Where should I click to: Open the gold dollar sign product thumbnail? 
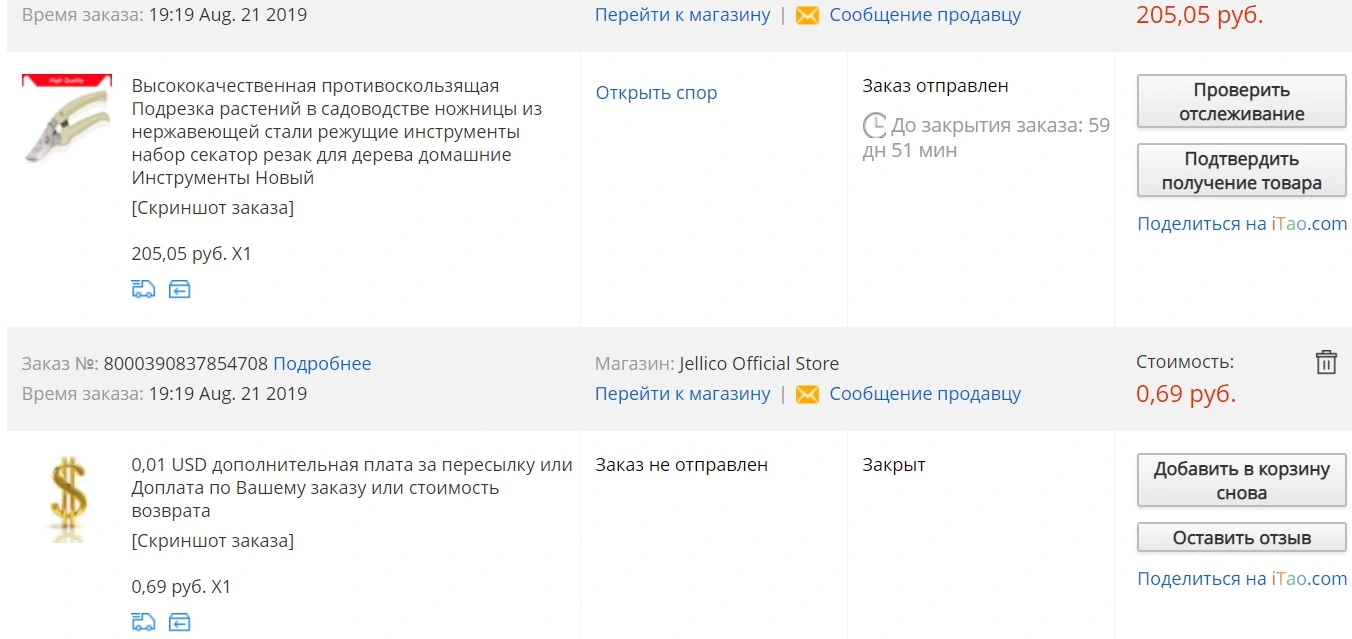[67, 498]
